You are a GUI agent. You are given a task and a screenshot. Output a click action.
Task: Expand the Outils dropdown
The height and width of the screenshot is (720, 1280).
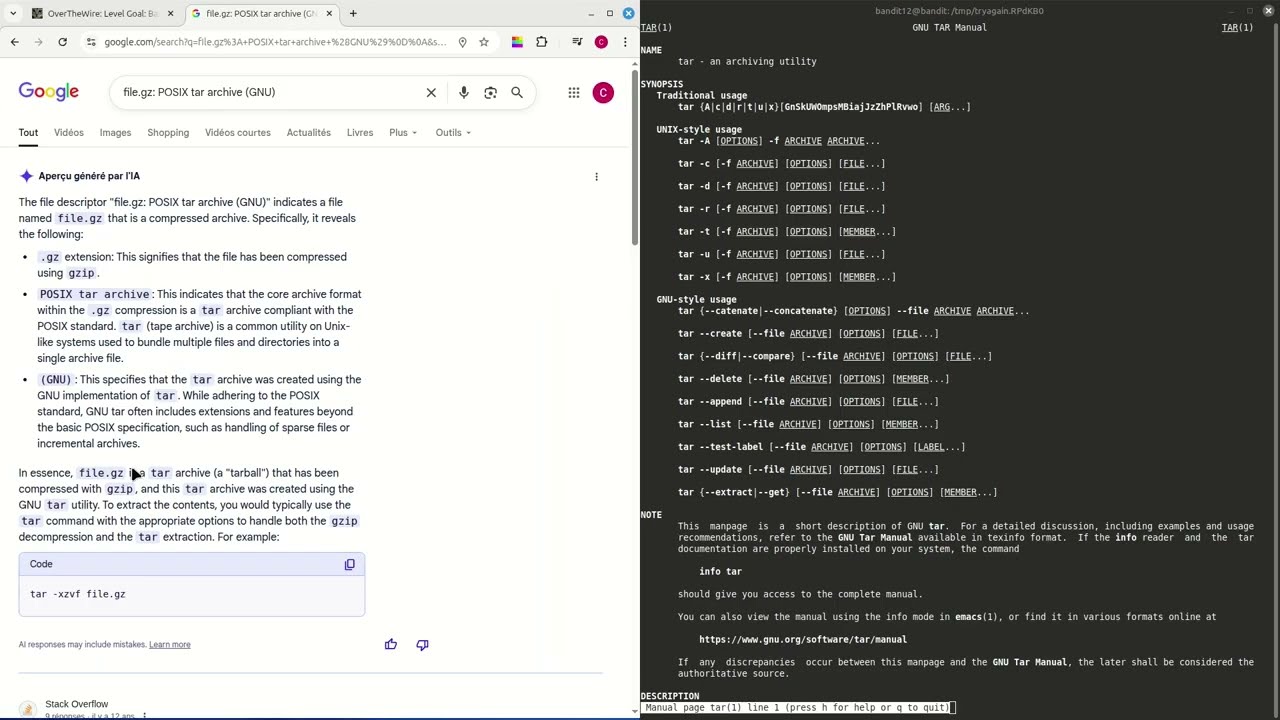[x=453, y=133]
